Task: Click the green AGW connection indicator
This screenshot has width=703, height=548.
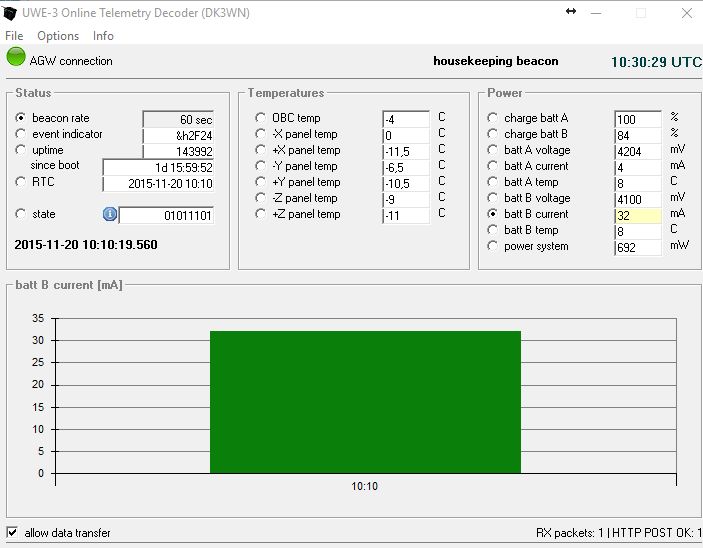Action: [16, 57]
